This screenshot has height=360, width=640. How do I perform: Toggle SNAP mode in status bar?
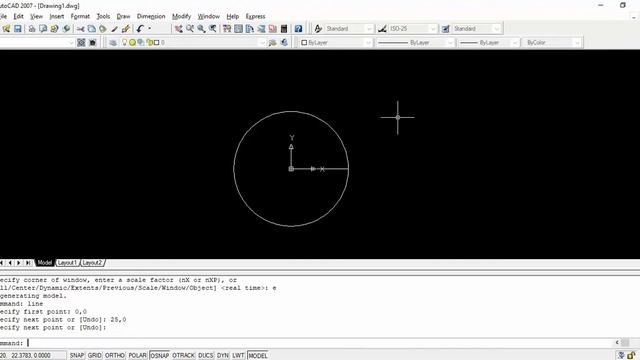[x=77, y=356]
